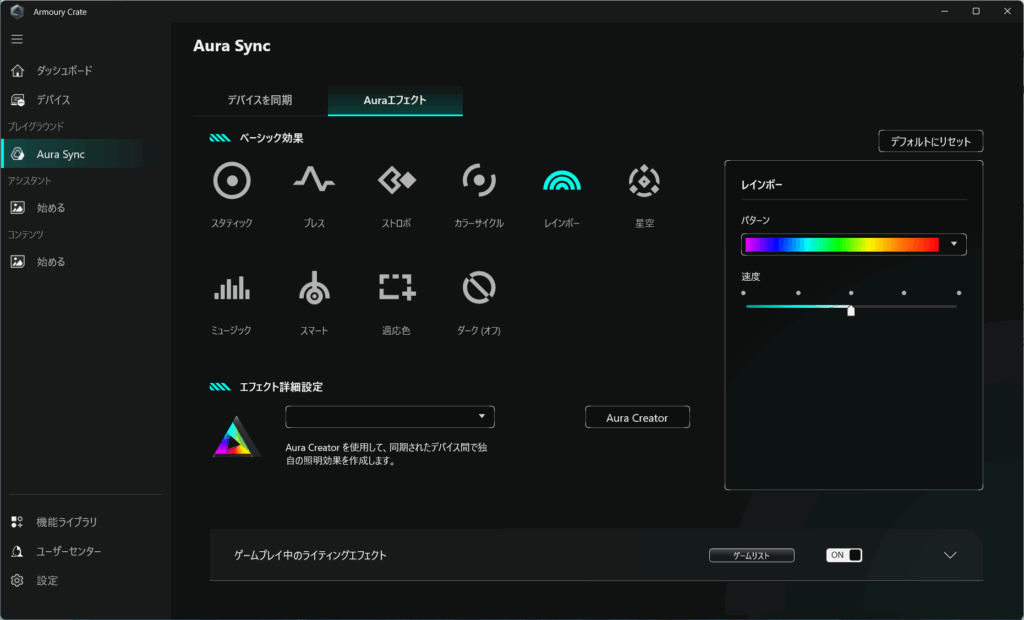Screen dimensions: 1024x620
Task: Click the rainbow gradient pattern swatch
Action: point(842,244)
